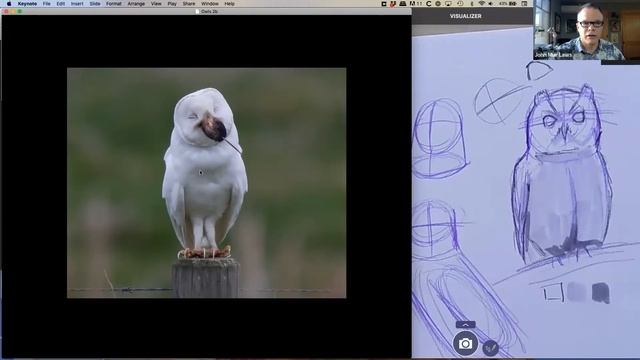Viewport: 640px width, 360px height.
Task: Close the Keynote window with red button
Action: pos(6,11)
